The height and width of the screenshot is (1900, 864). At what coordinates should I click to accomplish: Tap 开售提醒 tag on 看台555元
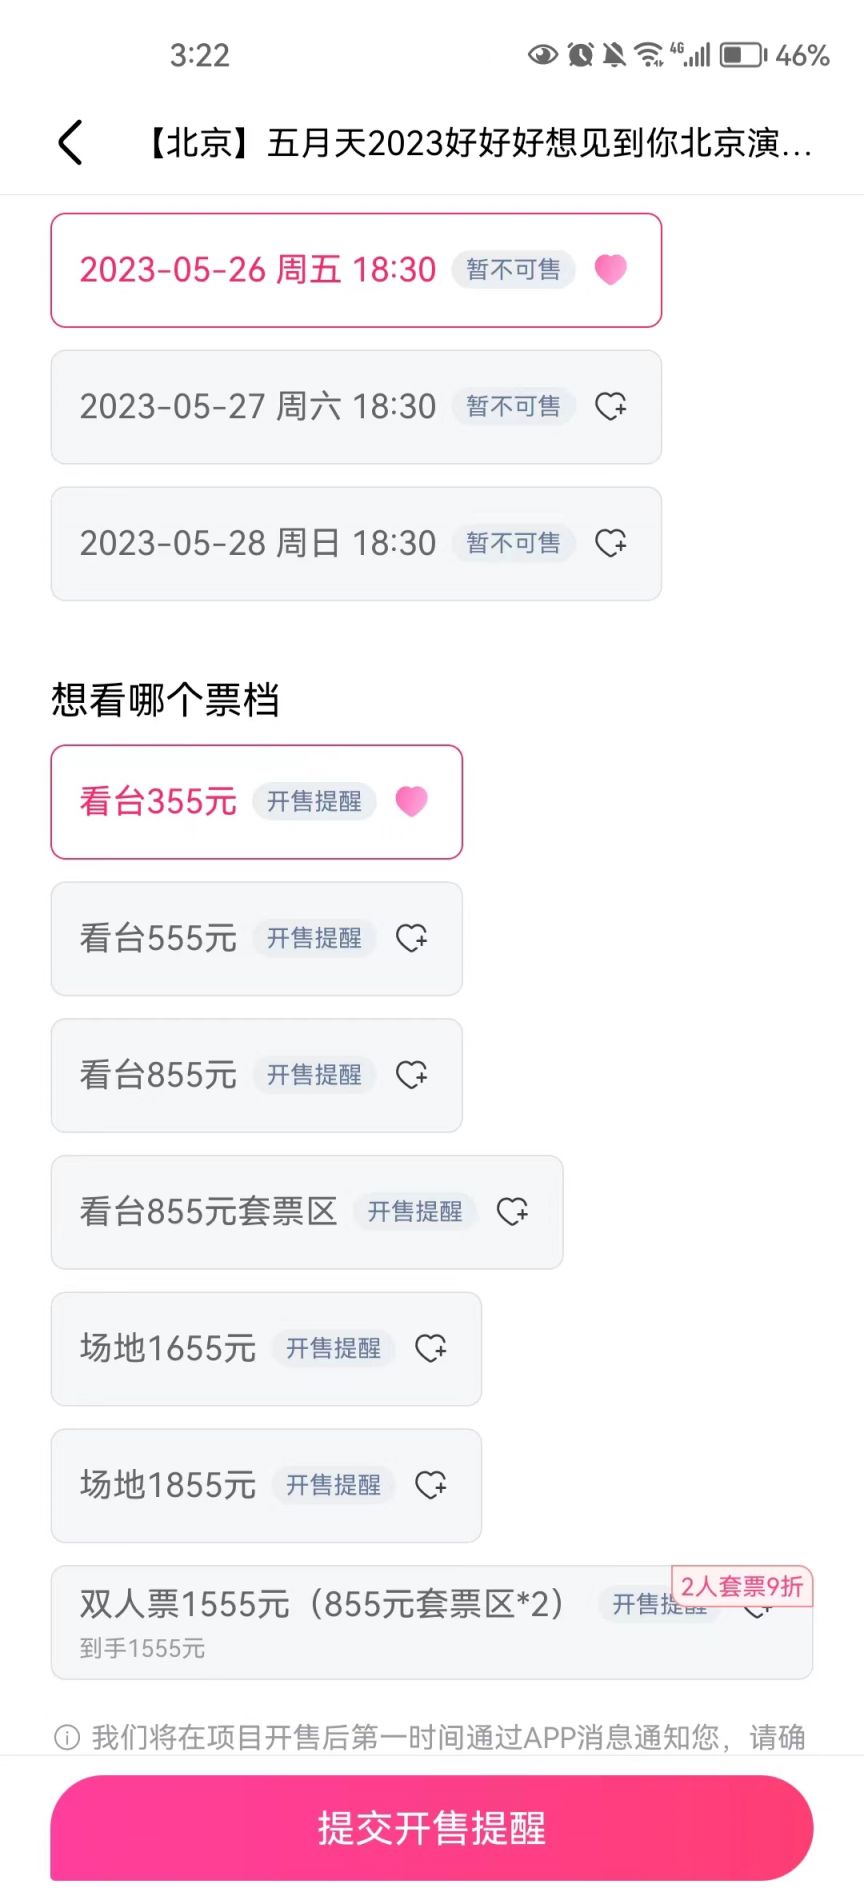[x=314, y=938]
